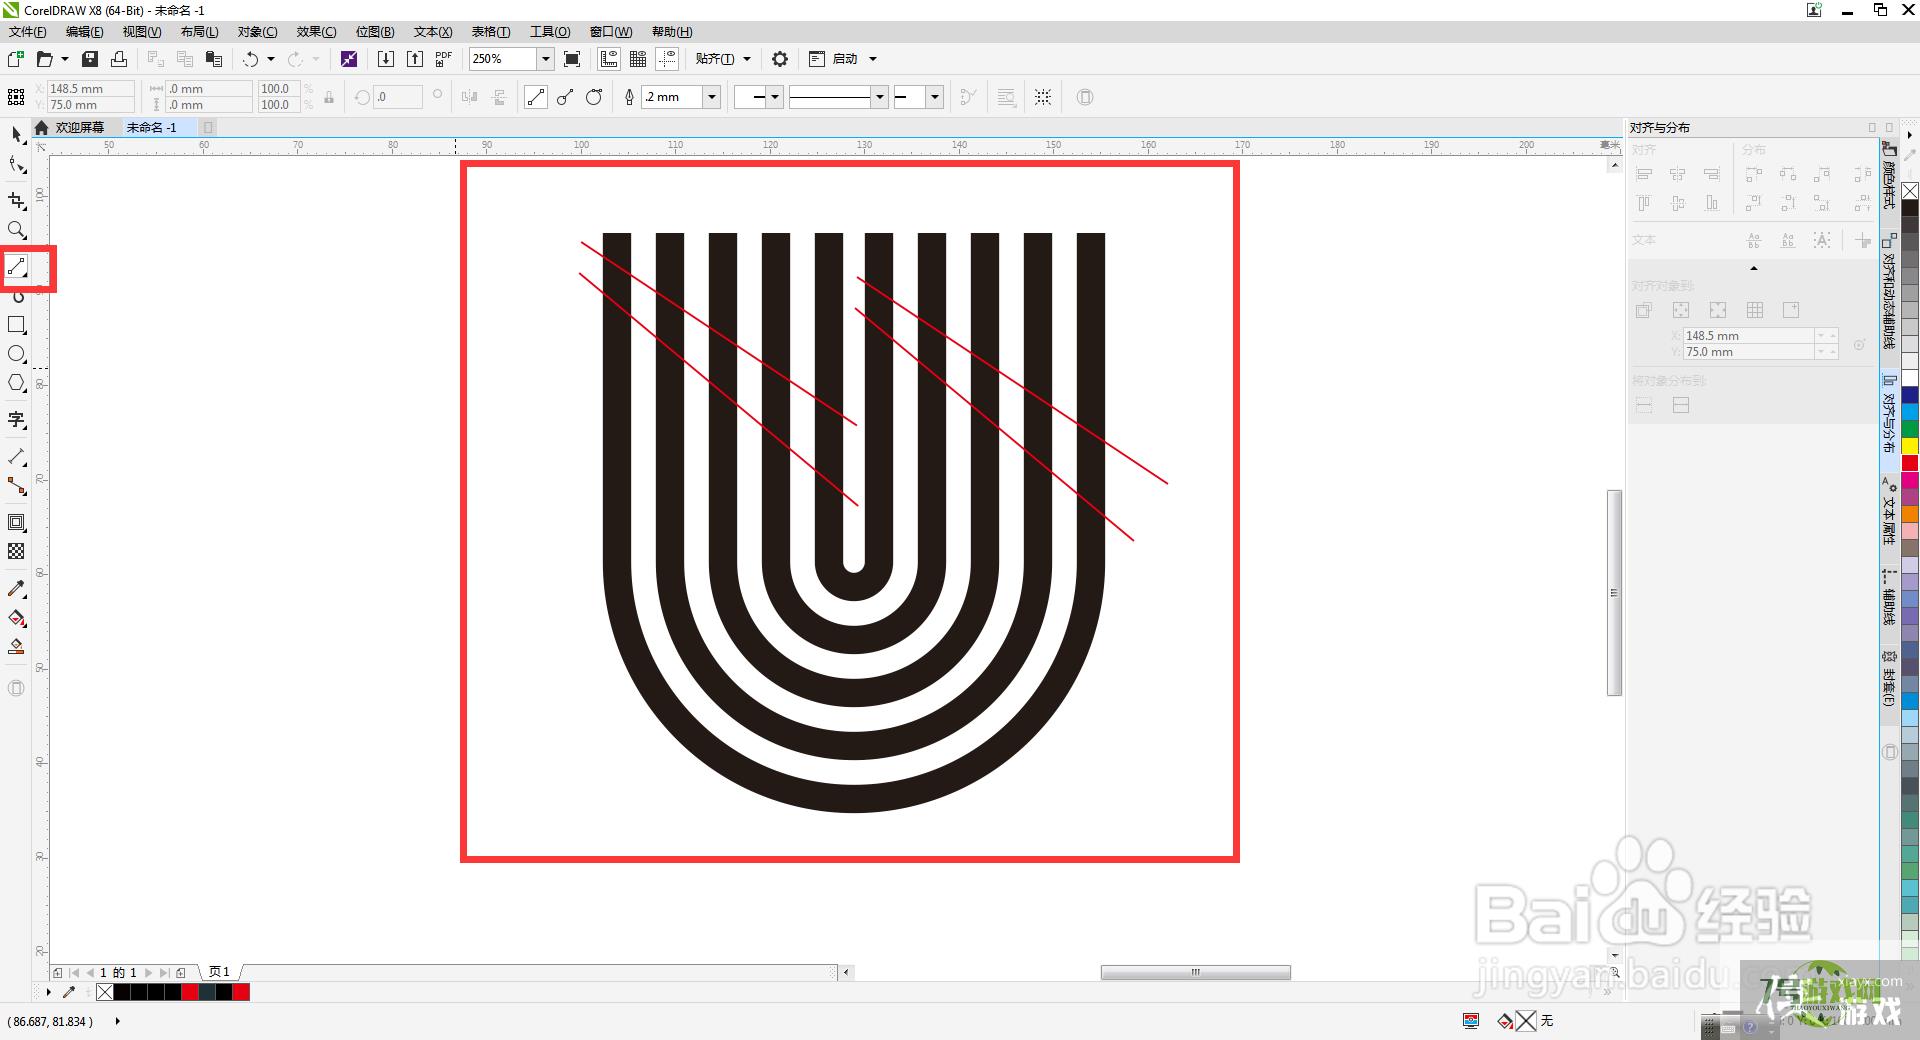Select the Shape edit tool
The width and height of the screenshot is (1920, 1040).
click(17, 165)
